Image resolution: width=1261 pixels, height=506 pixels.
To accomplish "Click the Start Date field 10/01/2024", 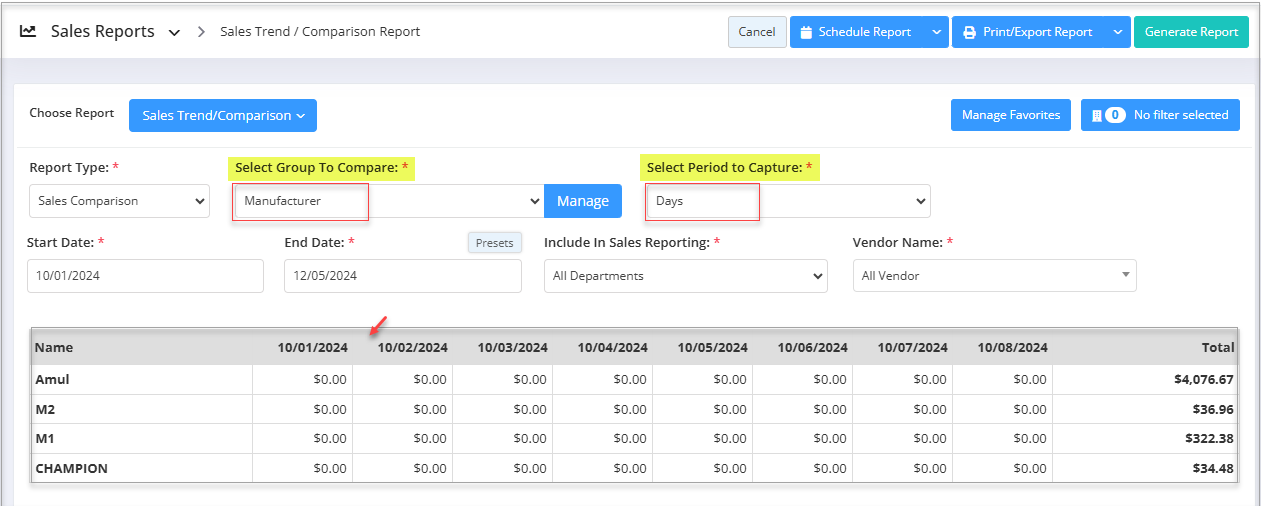I will (145, 276).
